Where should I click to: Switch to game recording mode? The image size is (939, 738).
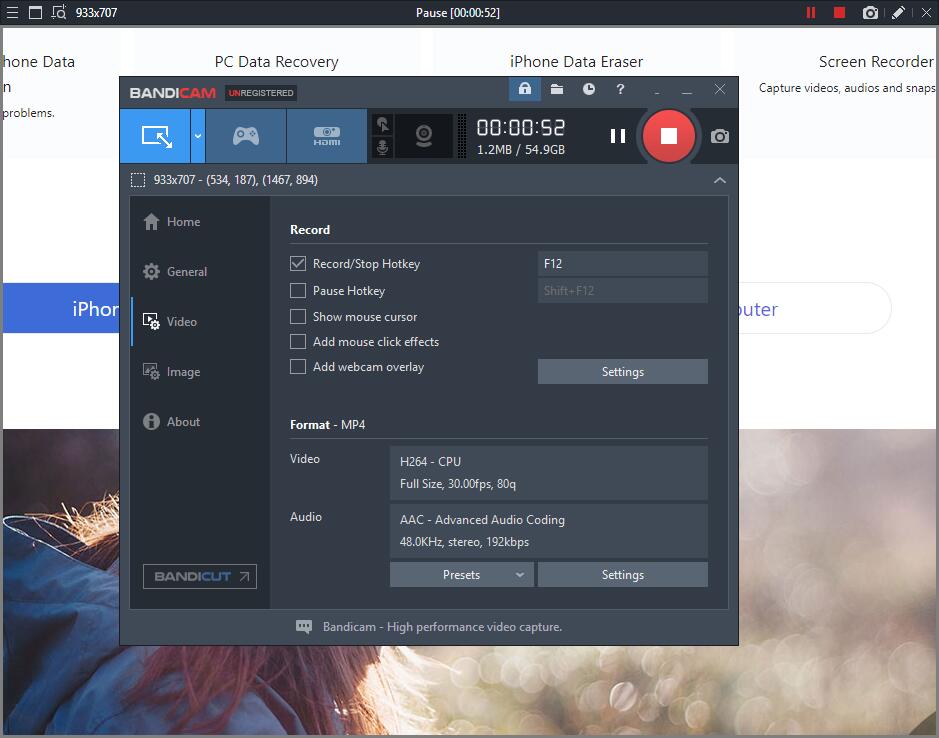coord(246,136)
